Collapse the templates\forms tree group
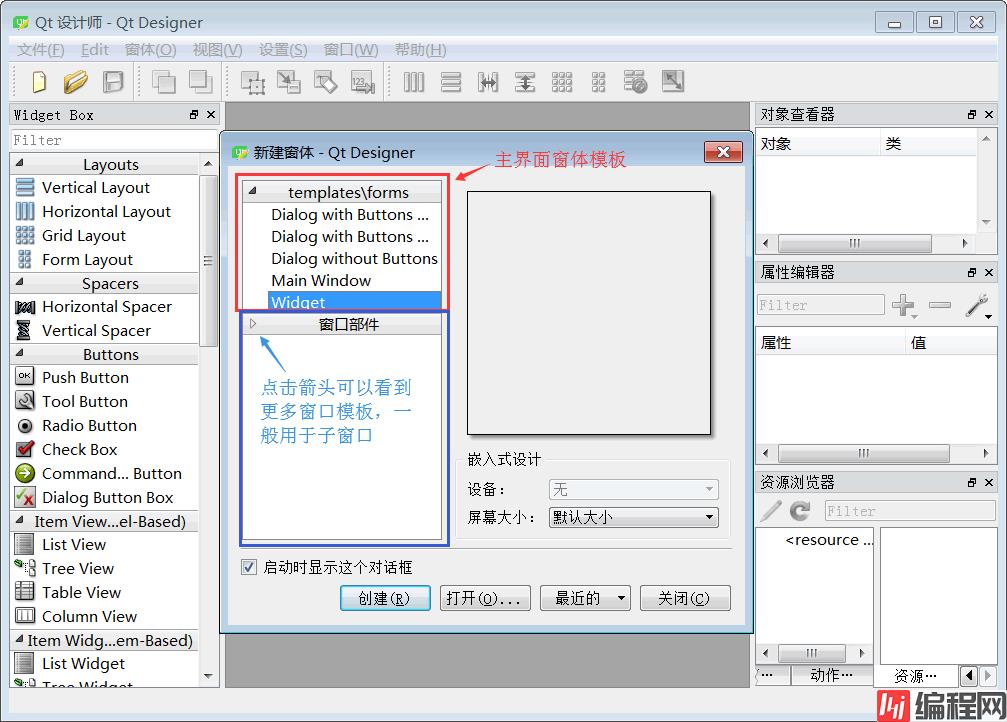 coord(253,191)
